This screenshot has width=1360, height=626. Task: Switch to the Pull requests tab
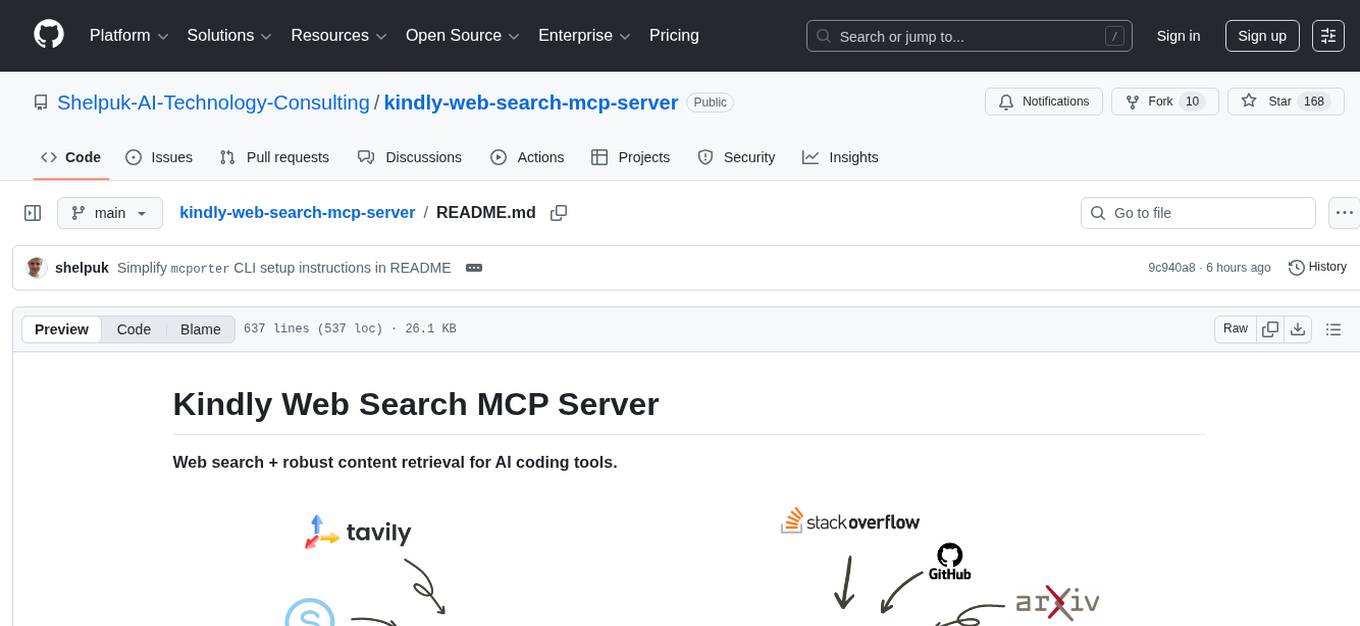(274, 157)
